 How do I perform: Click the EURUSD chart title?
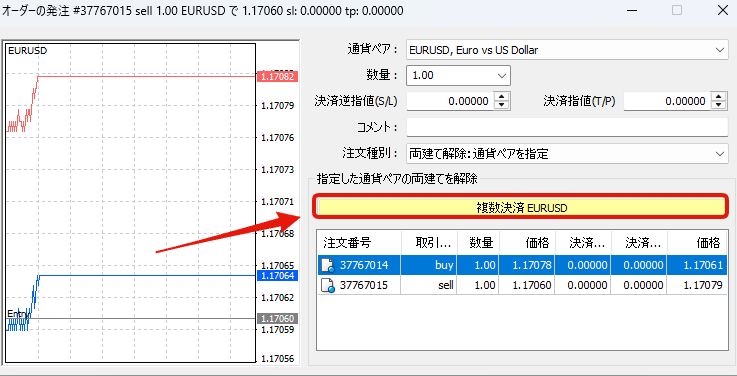click(x=28, y=51)
